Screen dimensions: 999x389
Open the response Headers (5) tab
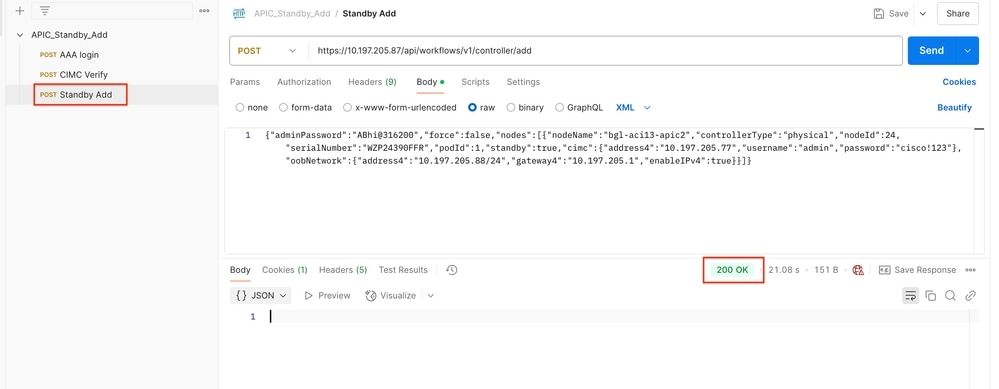tap(343, 270)
